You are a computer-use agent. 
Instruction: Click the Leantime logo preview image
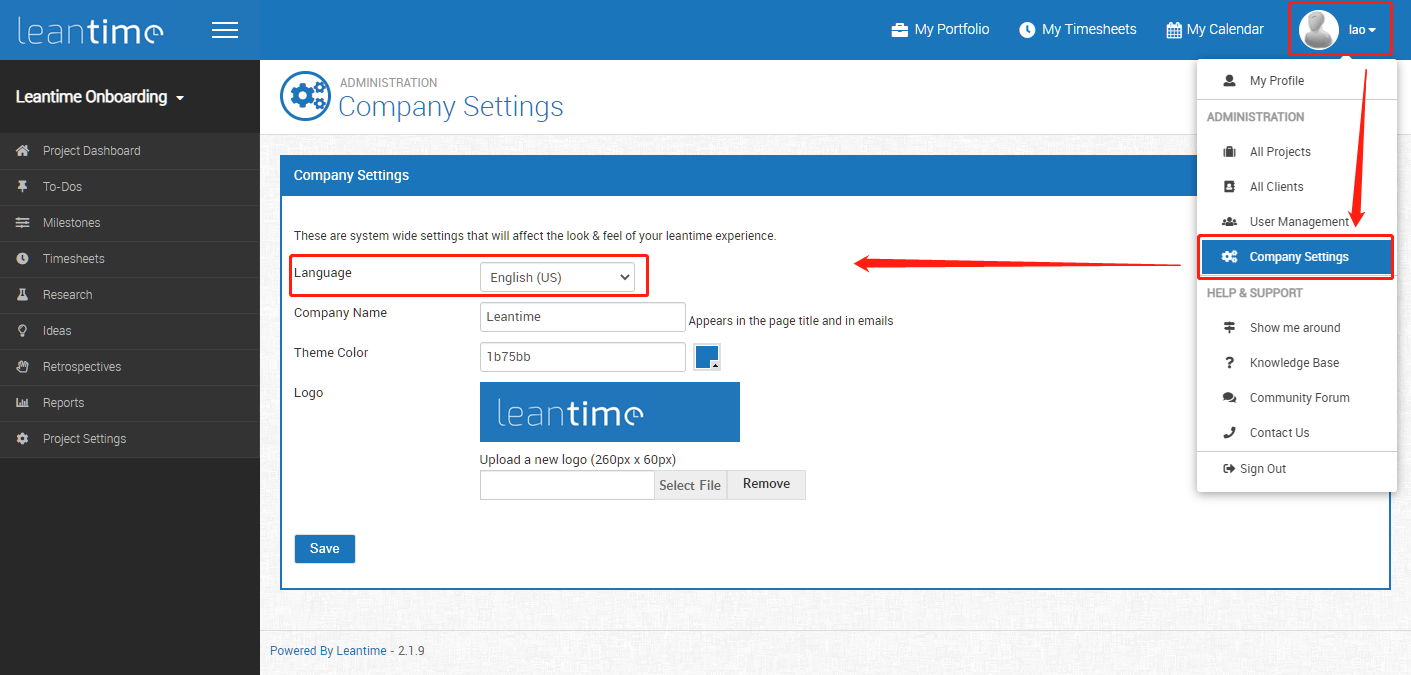pyautogui.click(x=610, y=412)
